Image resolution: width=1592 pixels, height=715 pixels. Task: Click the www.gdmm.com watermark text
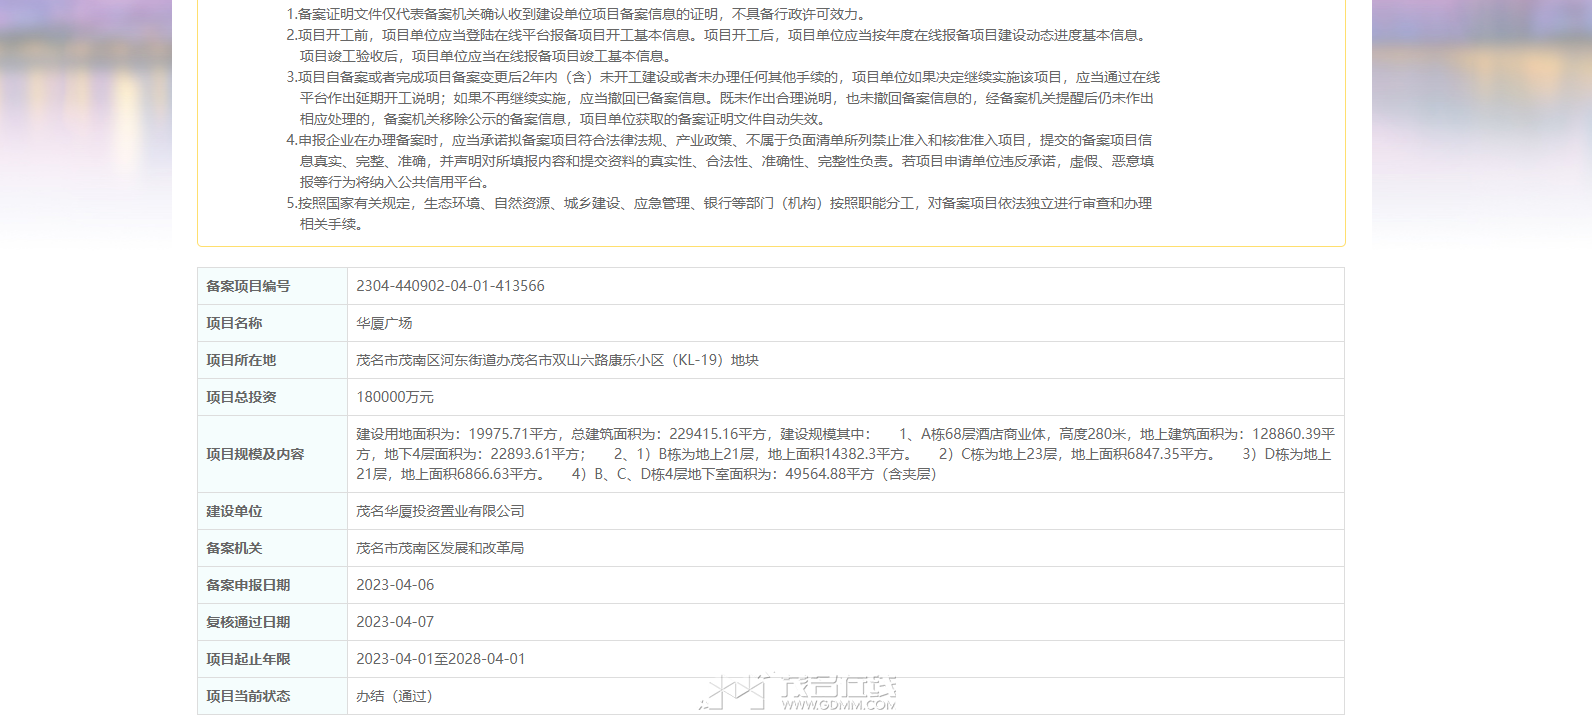click(838, 704)
